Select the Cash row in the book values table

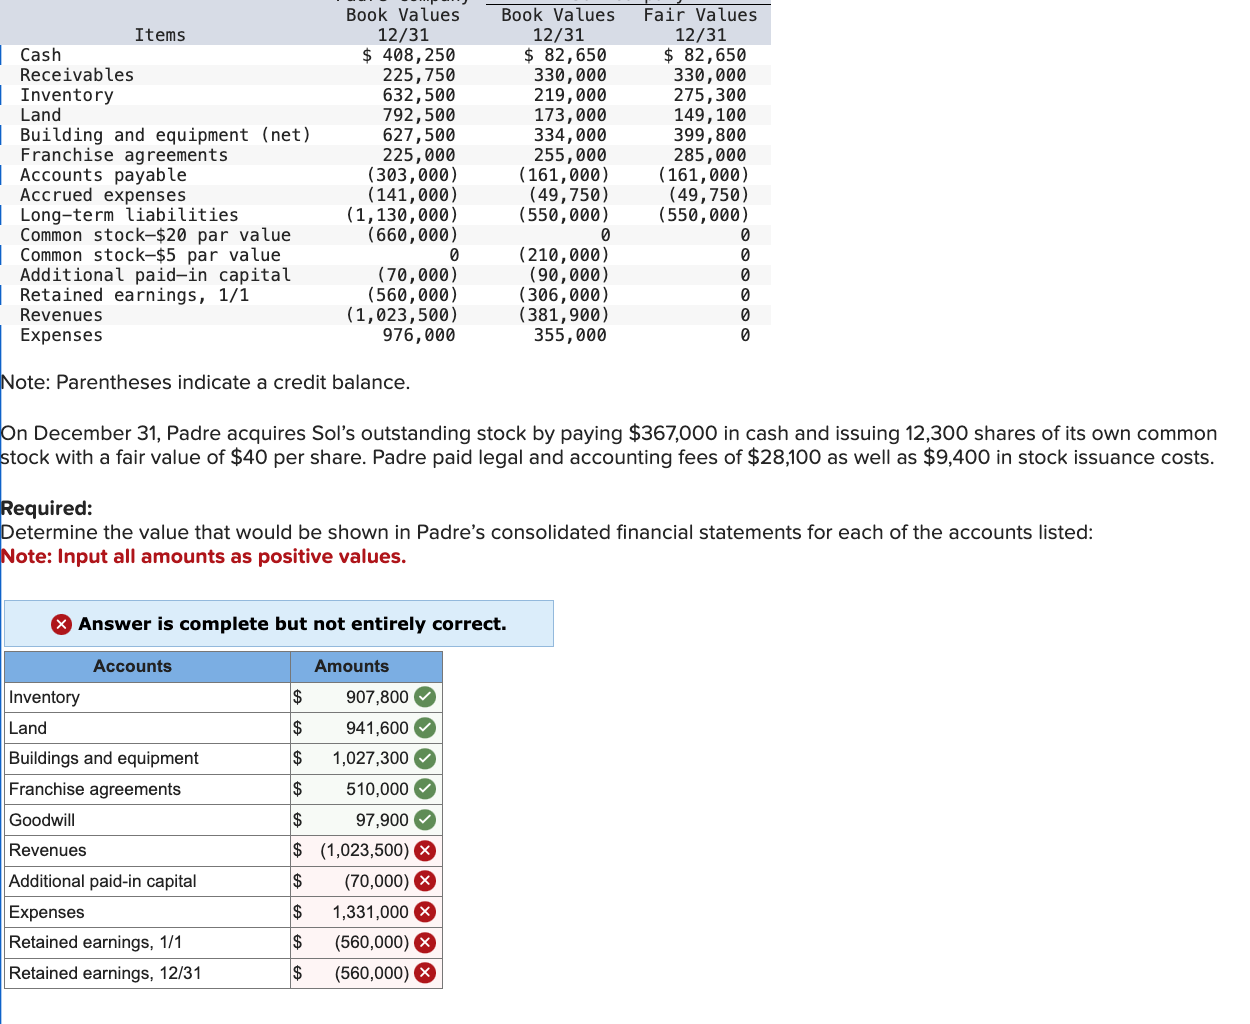(x=40, y=55)
